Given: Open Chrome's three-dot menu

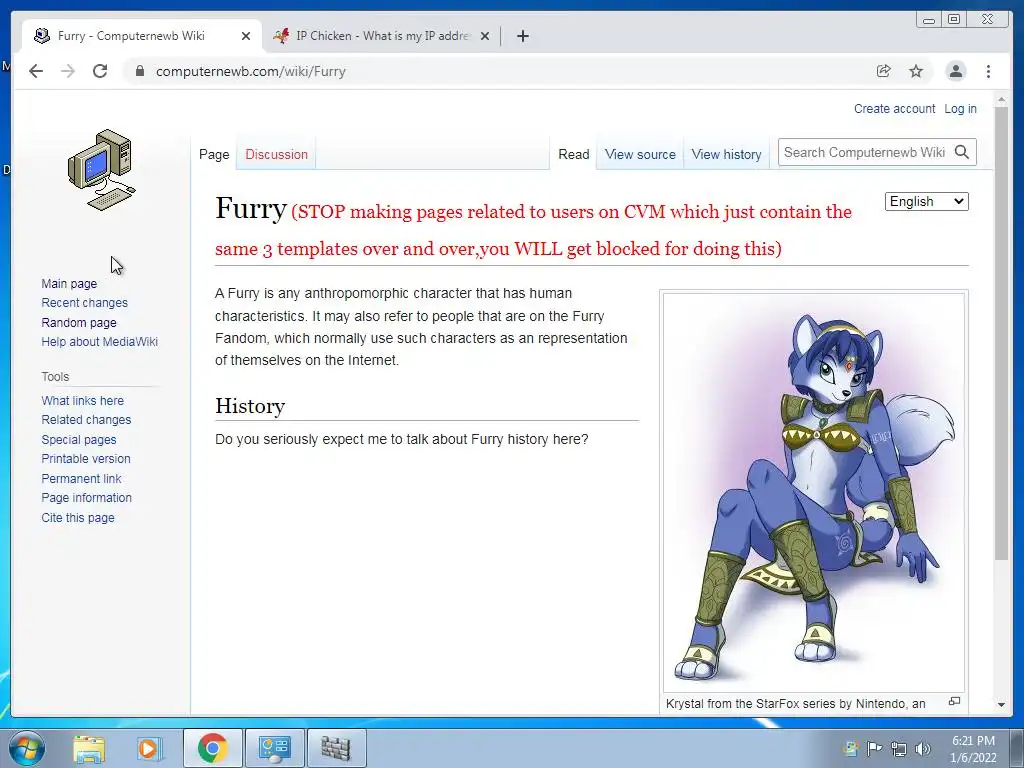Looking at the screenshot, I should [x=989, y=71].
